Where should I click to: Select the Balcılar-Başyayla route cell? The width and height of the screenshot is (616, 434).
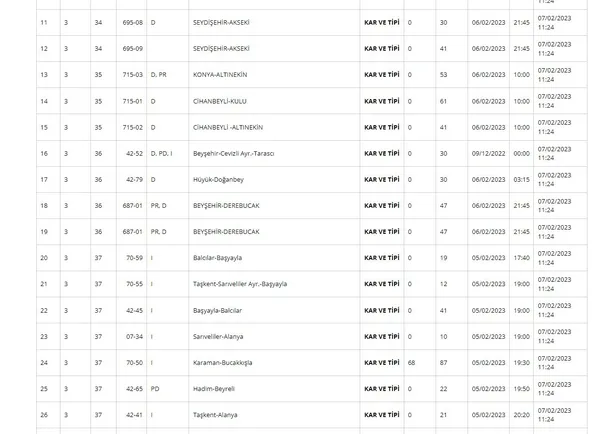[218, 258]
